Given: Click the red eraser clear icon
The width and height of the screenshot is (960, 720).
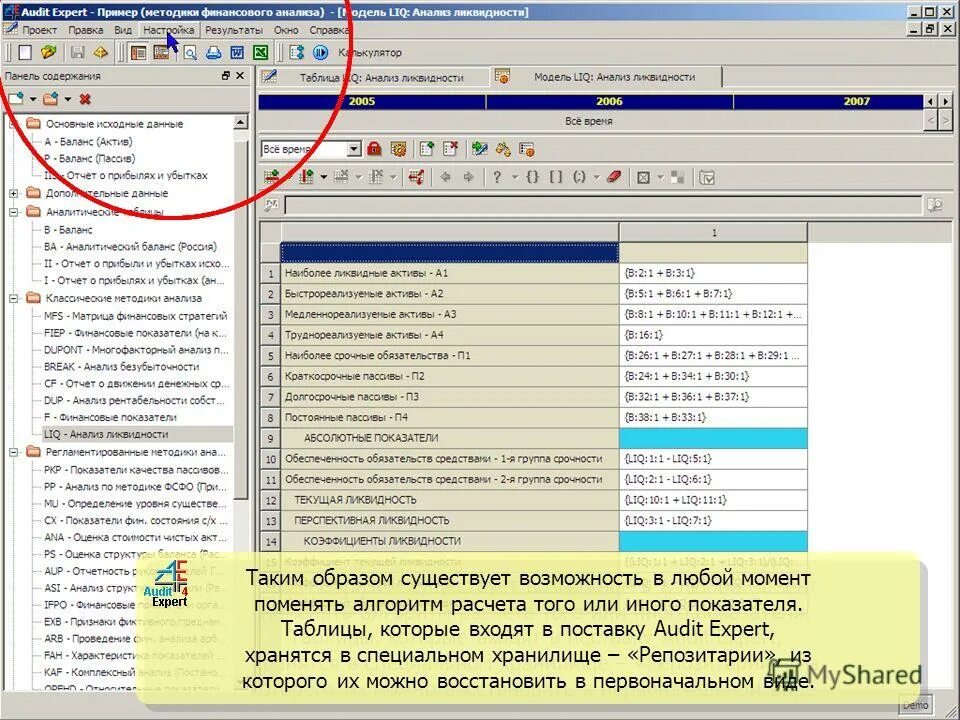Looking at the screenshot, I should click(x=614, y=178).
